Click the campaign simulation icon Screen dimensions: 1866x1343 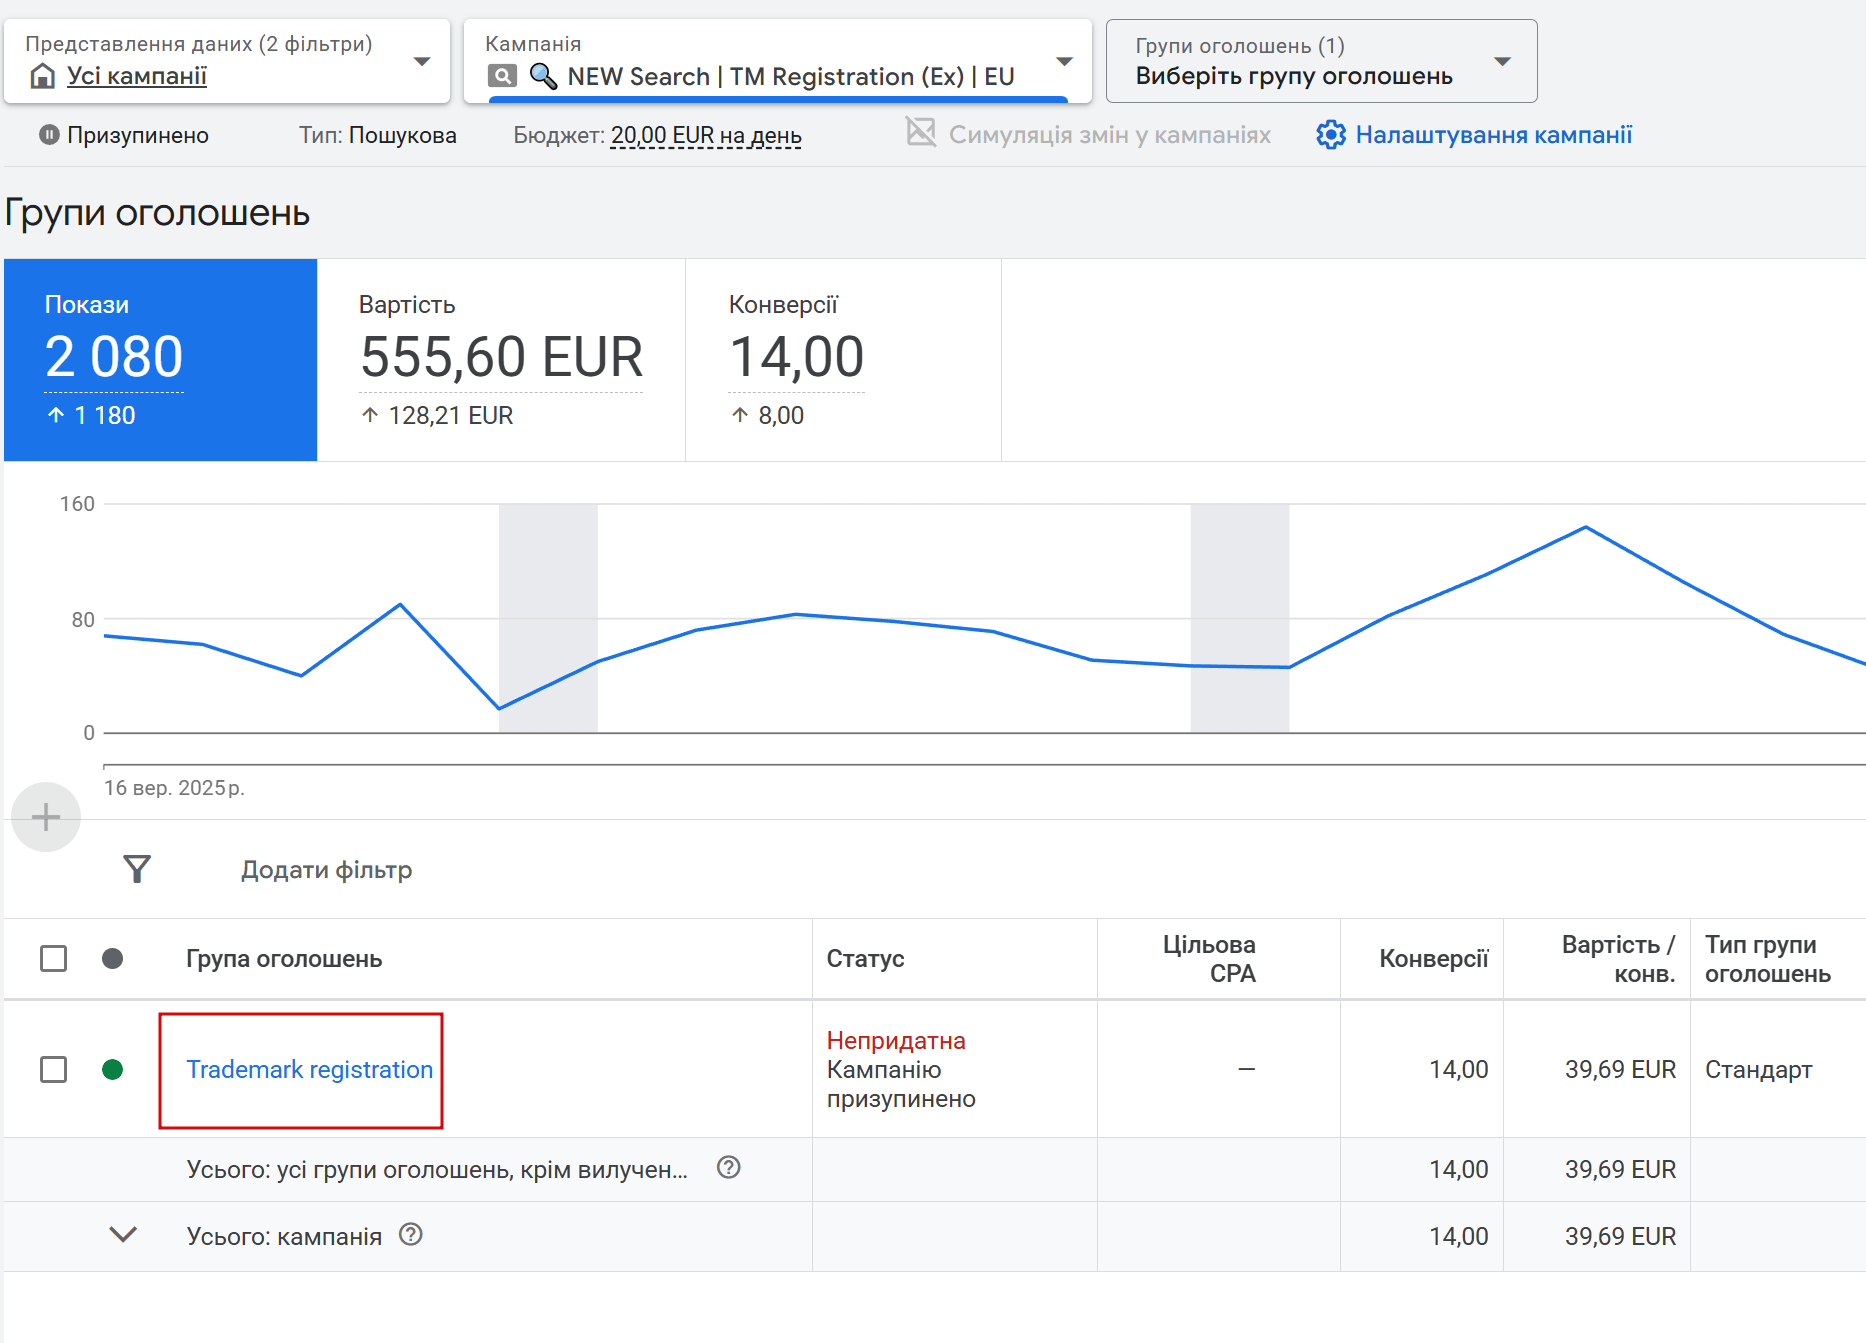pyautogui.click(x=920, y=133)
